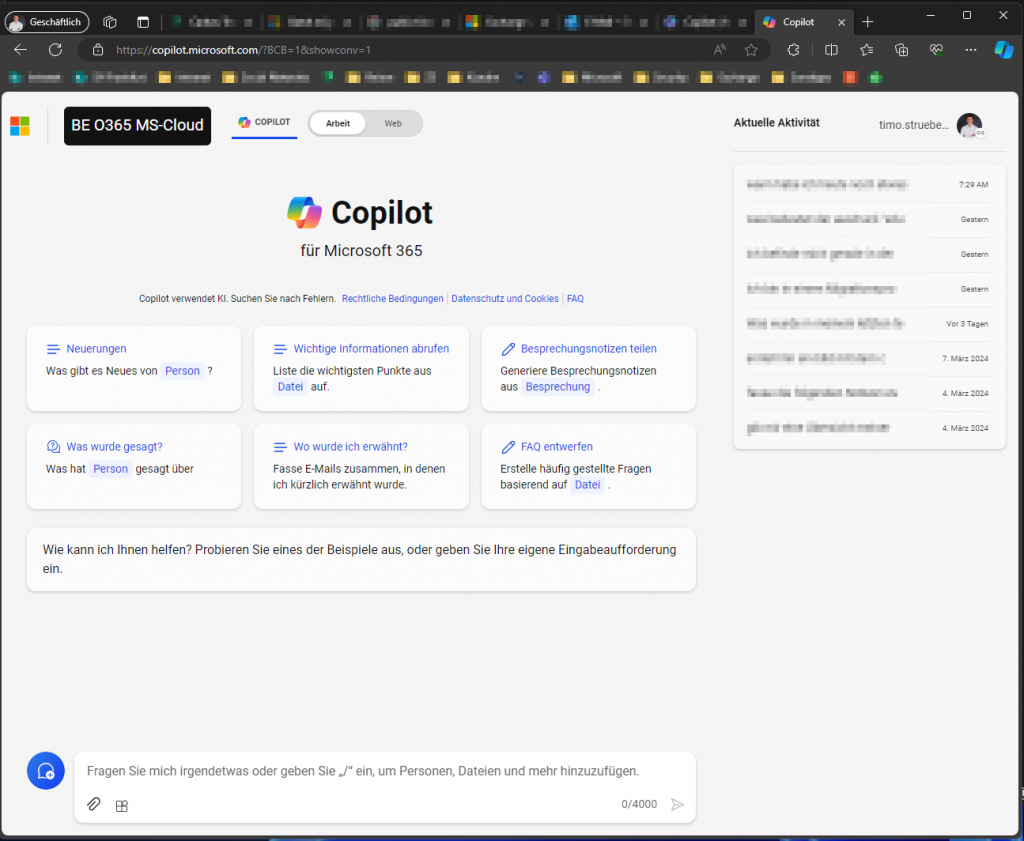Open a new browser tab

point(867,21)
